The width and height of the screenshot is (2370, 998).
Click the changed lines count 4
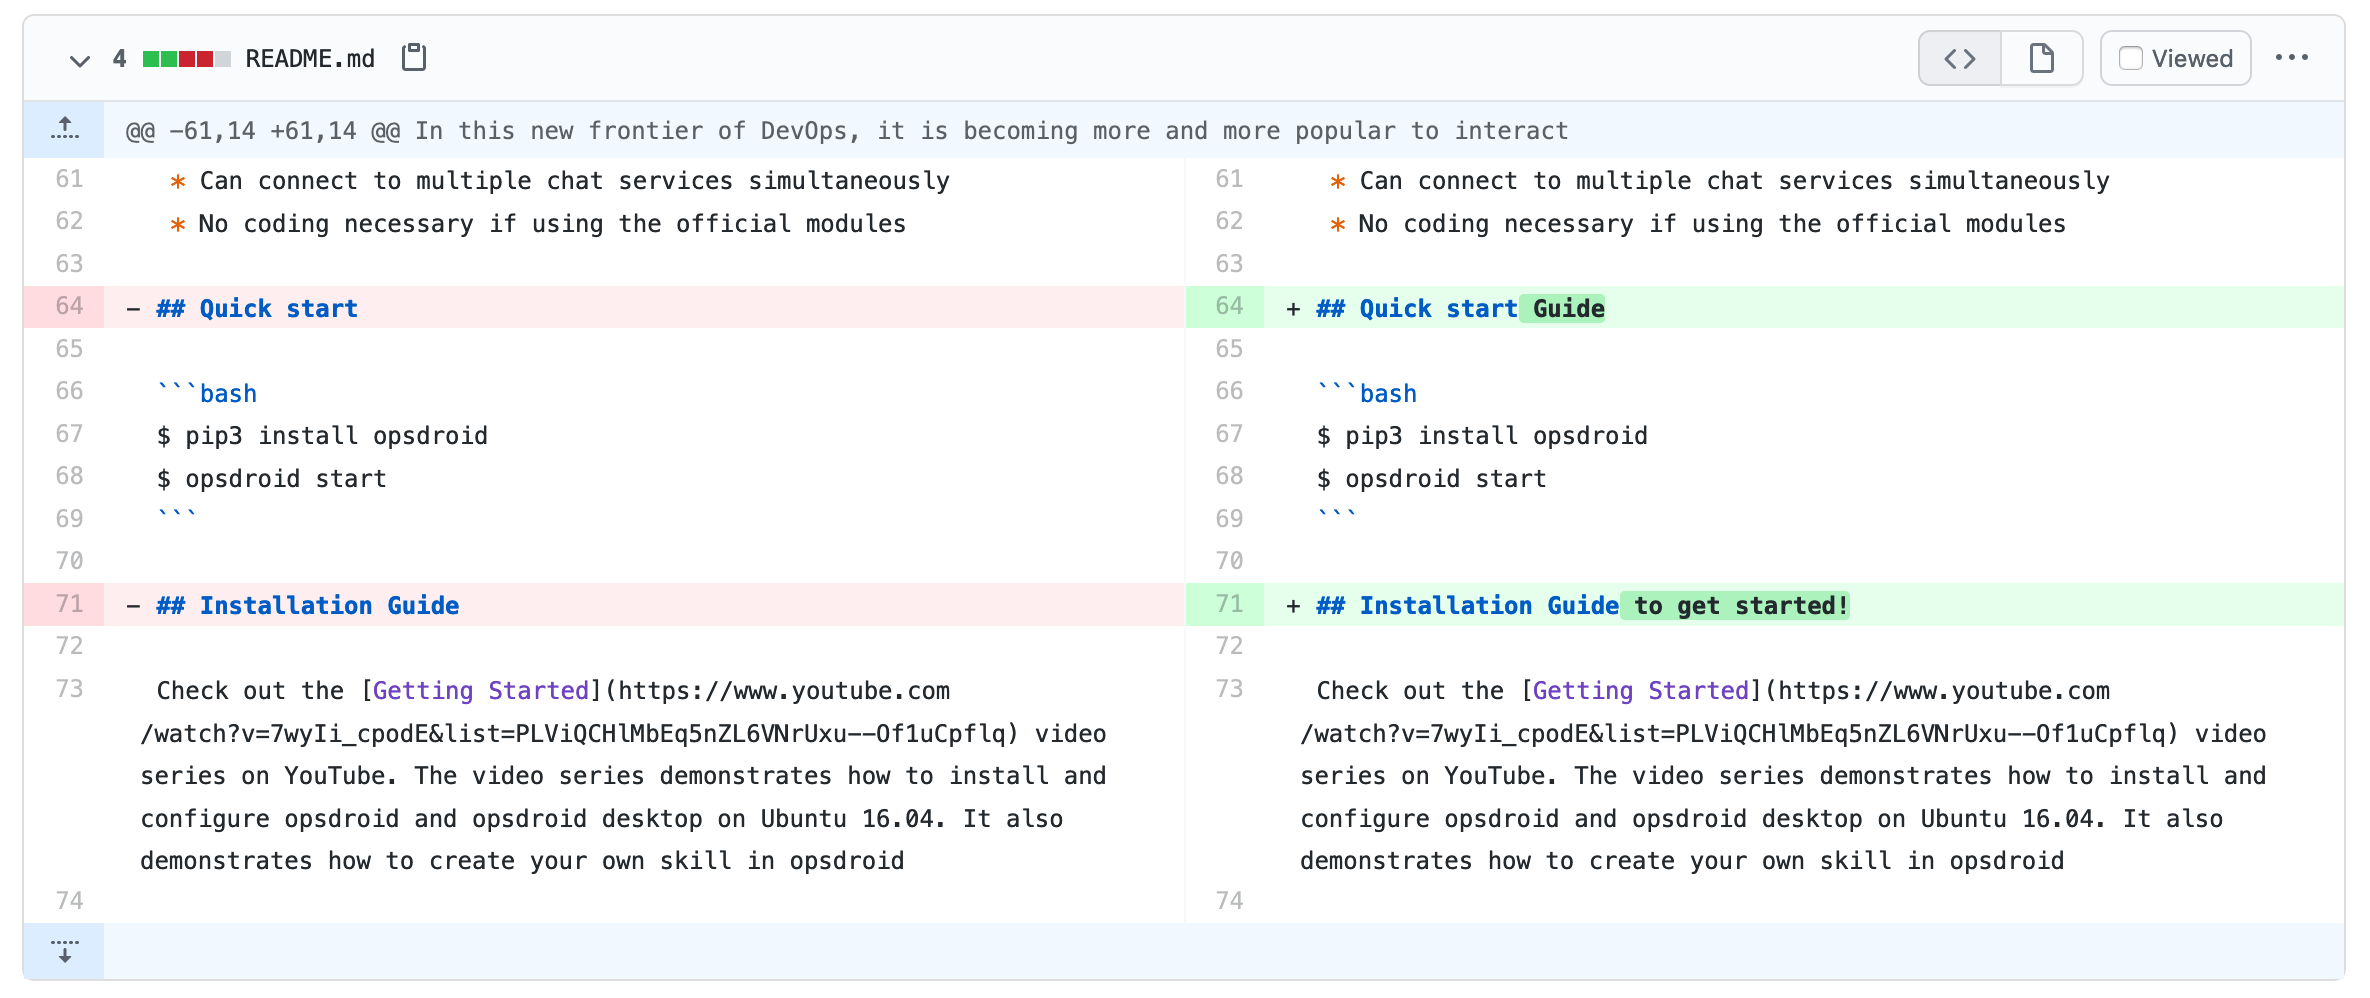[x=119, y=59]
